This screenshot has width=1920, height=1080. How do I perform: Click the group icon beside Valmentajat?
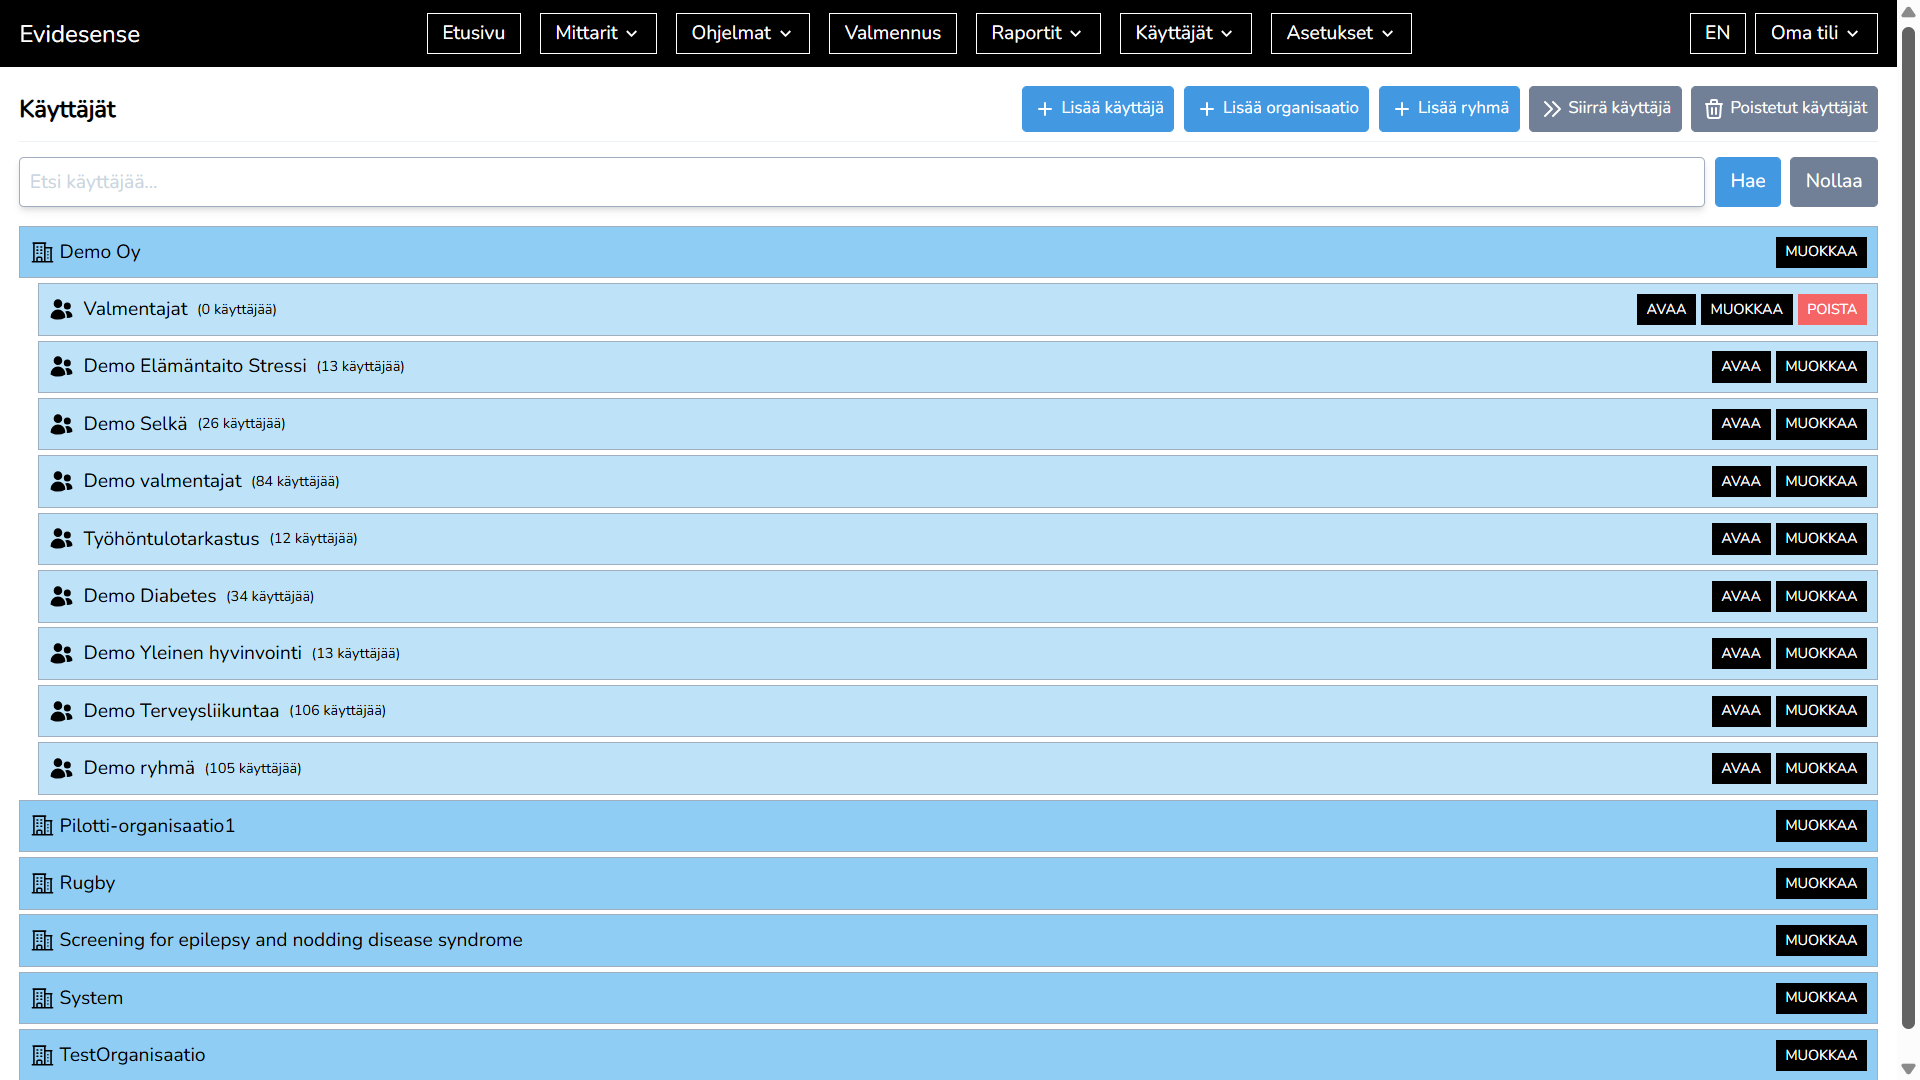[x=62, y=310]
